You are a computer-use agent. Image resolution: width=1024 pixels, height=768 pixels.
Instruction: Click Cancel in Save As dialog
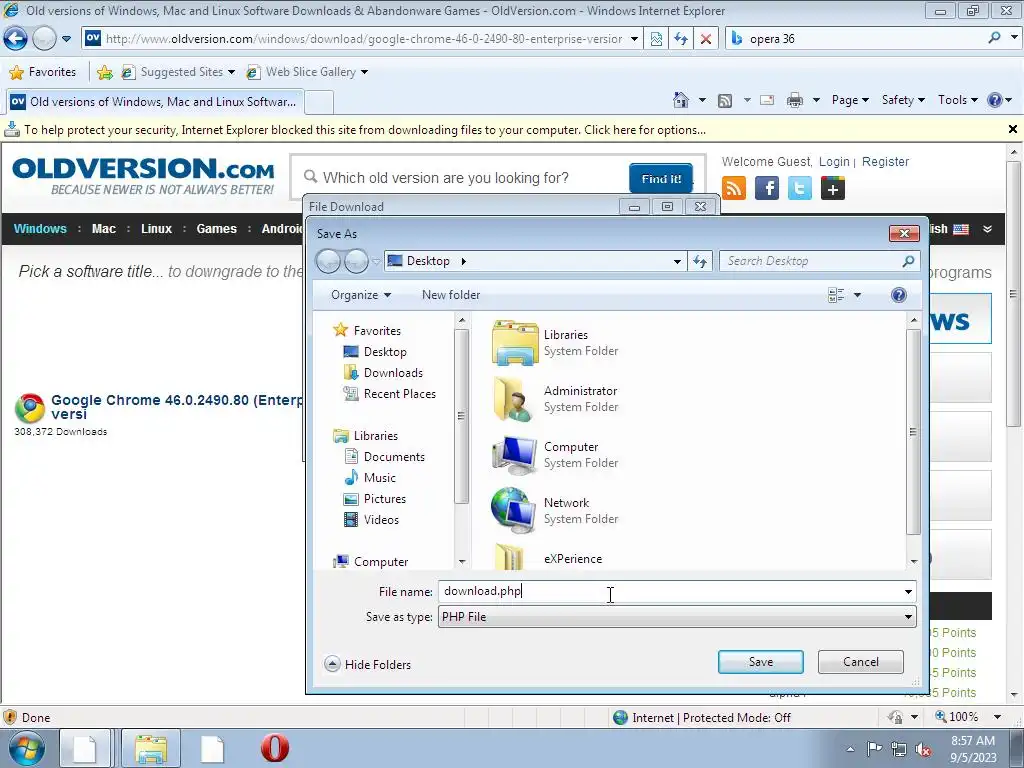(x=861, y=662)
